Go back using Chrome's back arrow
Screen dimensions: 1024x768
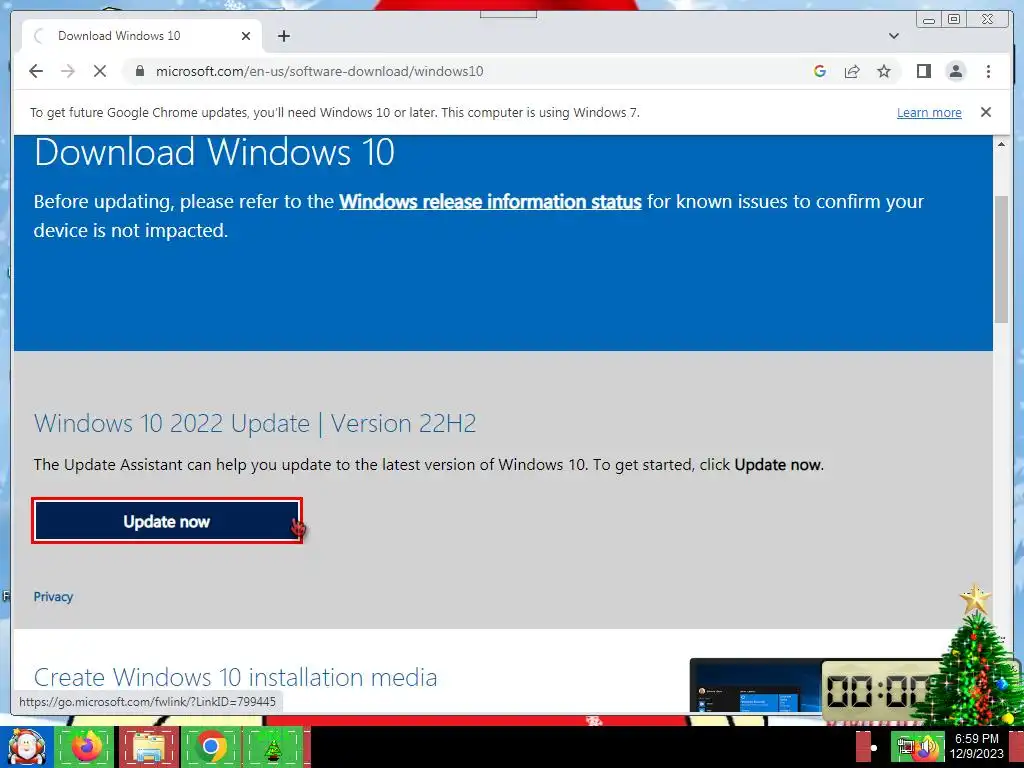point(36,71)
